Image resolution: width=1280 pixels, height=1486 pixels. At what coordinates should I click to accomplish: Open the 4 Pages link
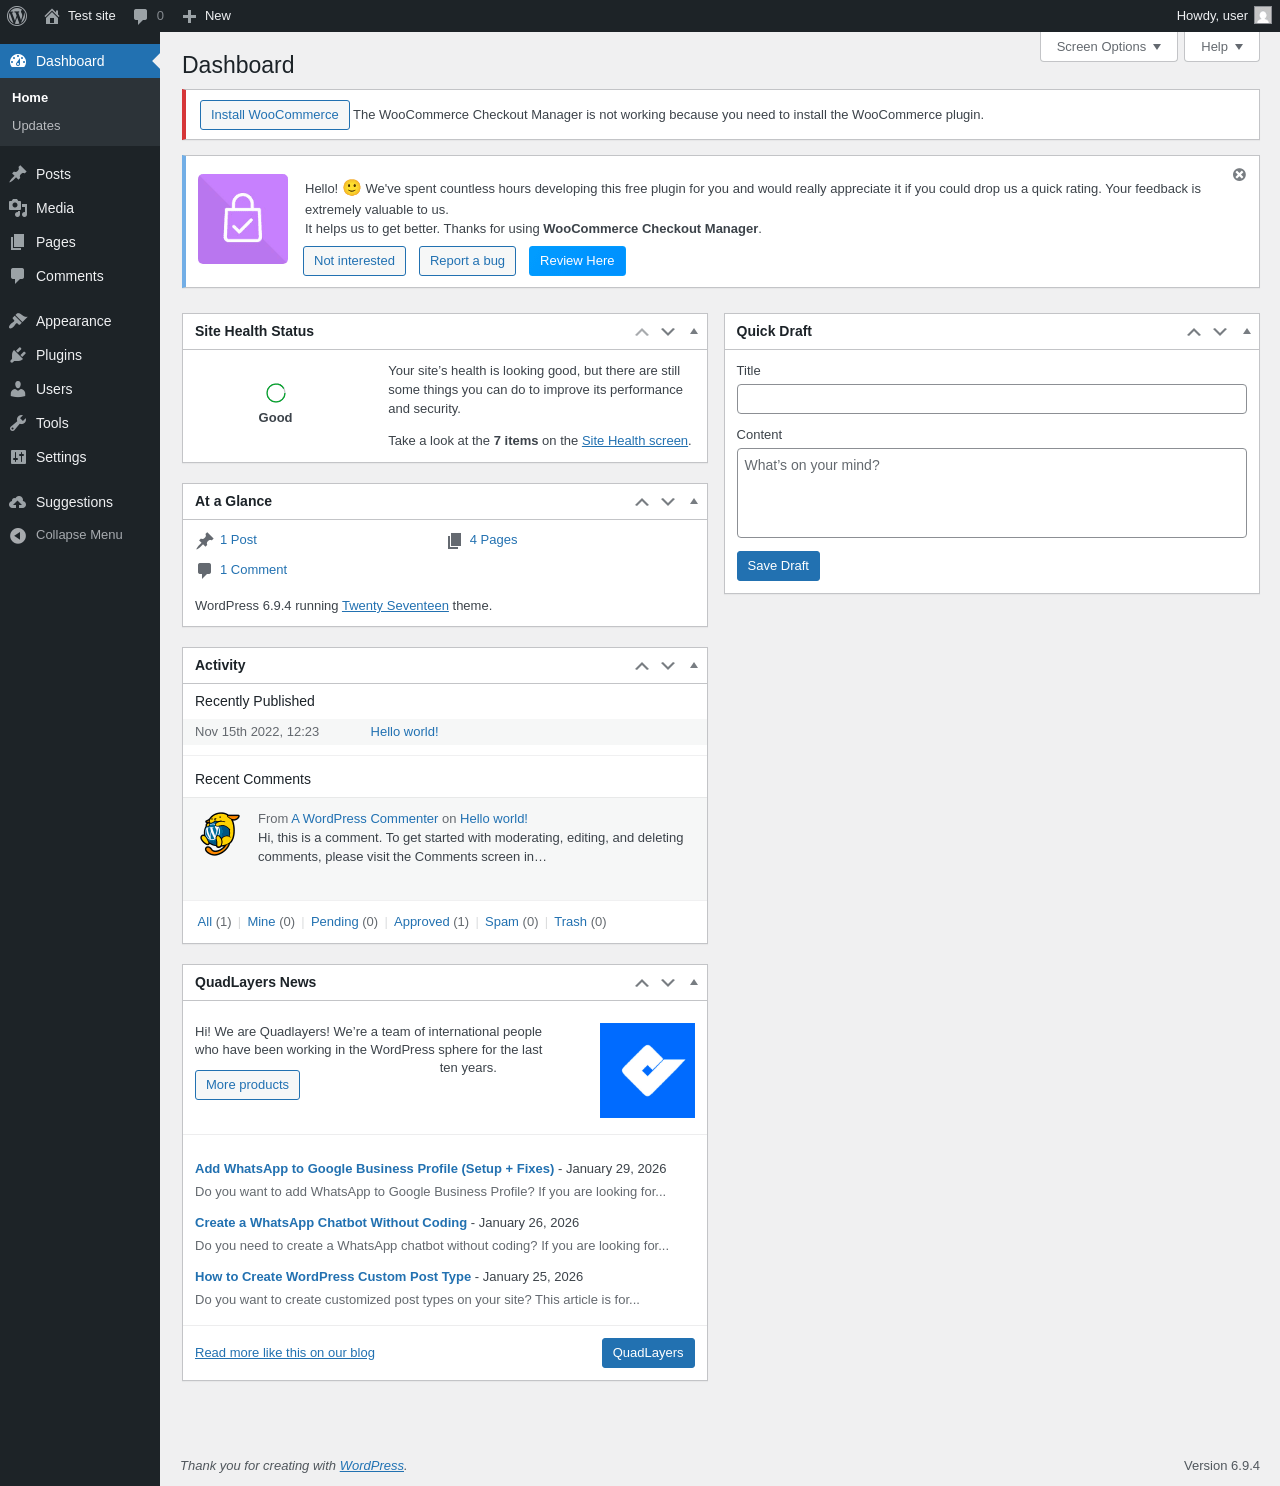[x=494, y=540]
